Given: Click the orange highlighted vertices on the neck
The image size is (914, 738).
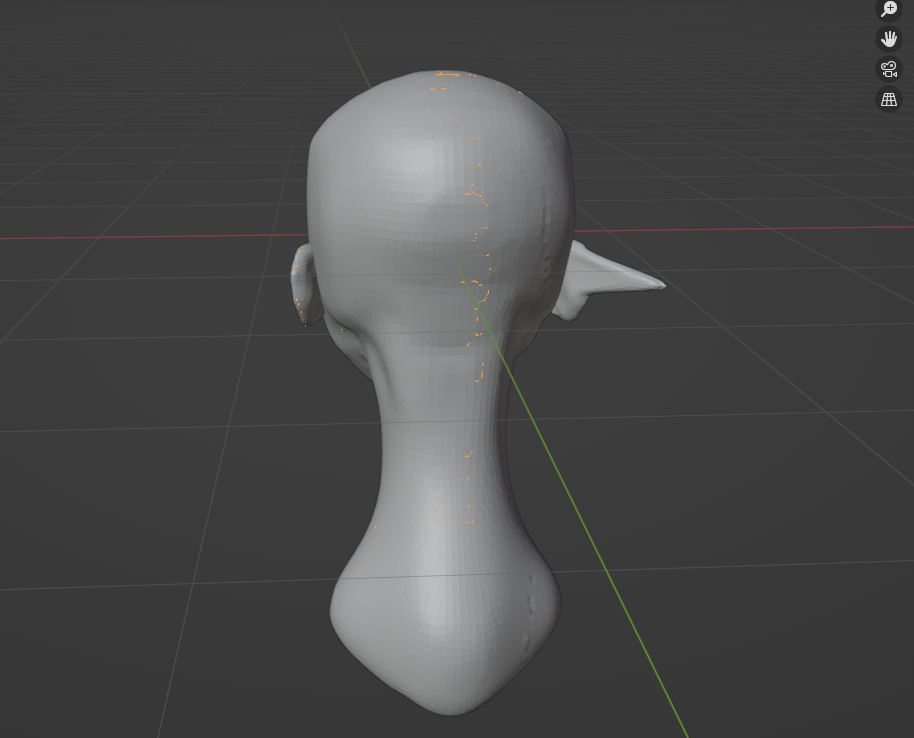Looking at the screenshot, I should click(x=468, y=455).
